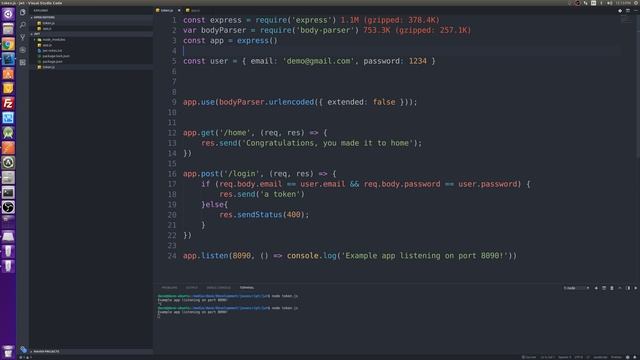Move the panel to the side
640x360 pixels.
(x=628, y=288)
